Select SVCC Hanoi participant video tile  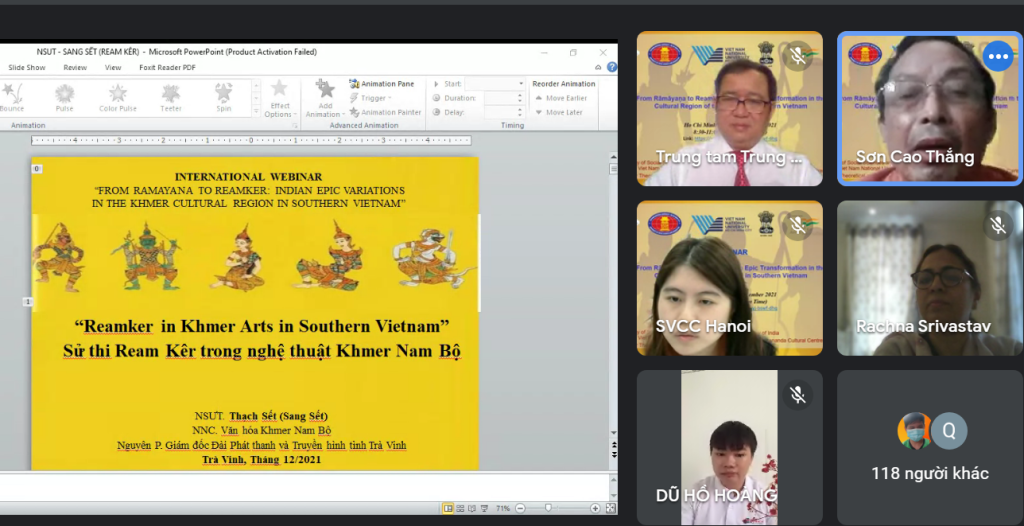(729, 278)
